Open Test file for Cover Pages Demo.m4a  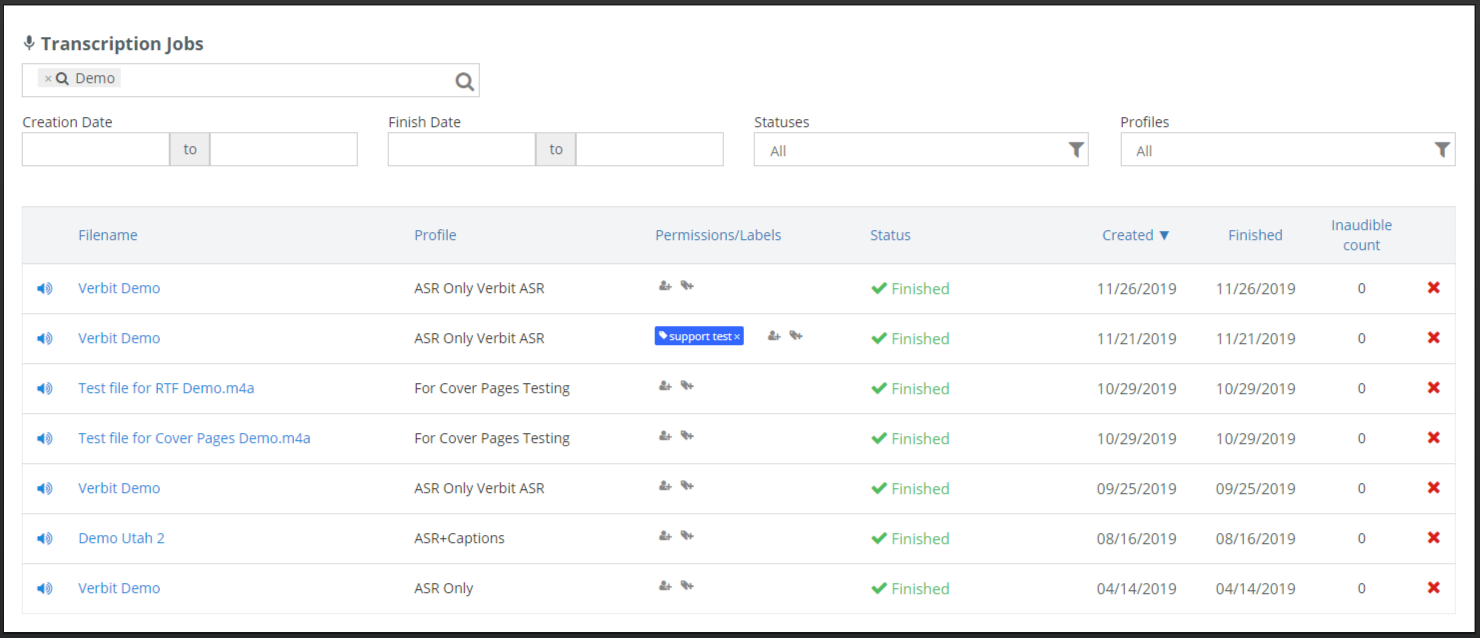[194, 438]
